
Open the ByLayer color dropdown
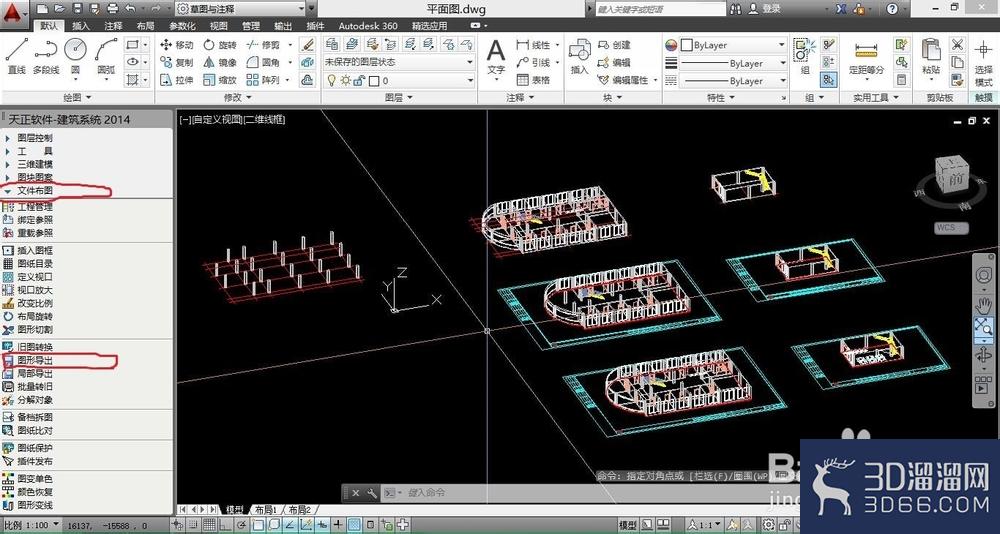point(733,45)
